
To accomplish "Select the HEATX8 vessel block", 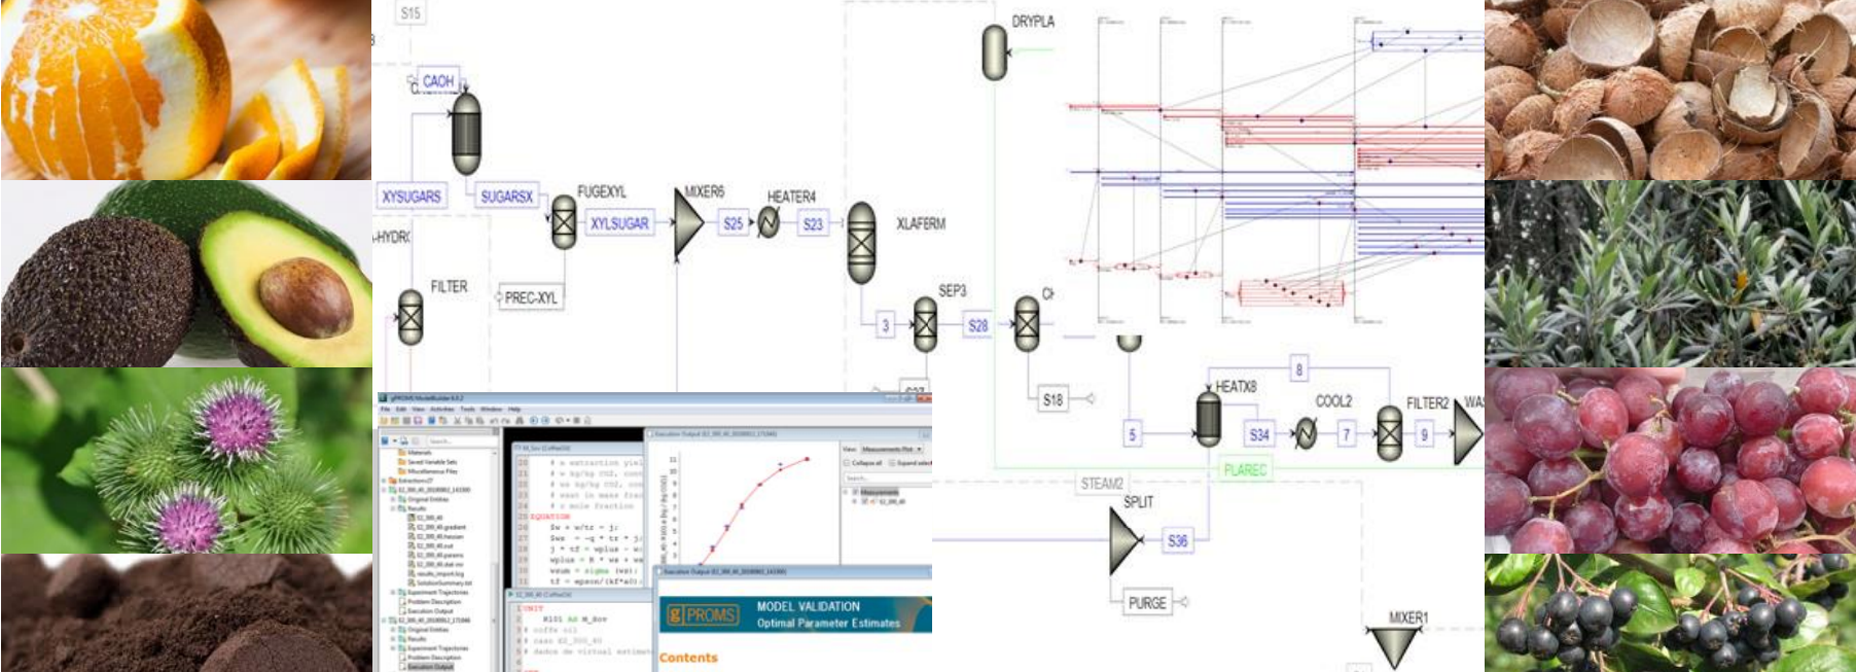I will 1208,419.
